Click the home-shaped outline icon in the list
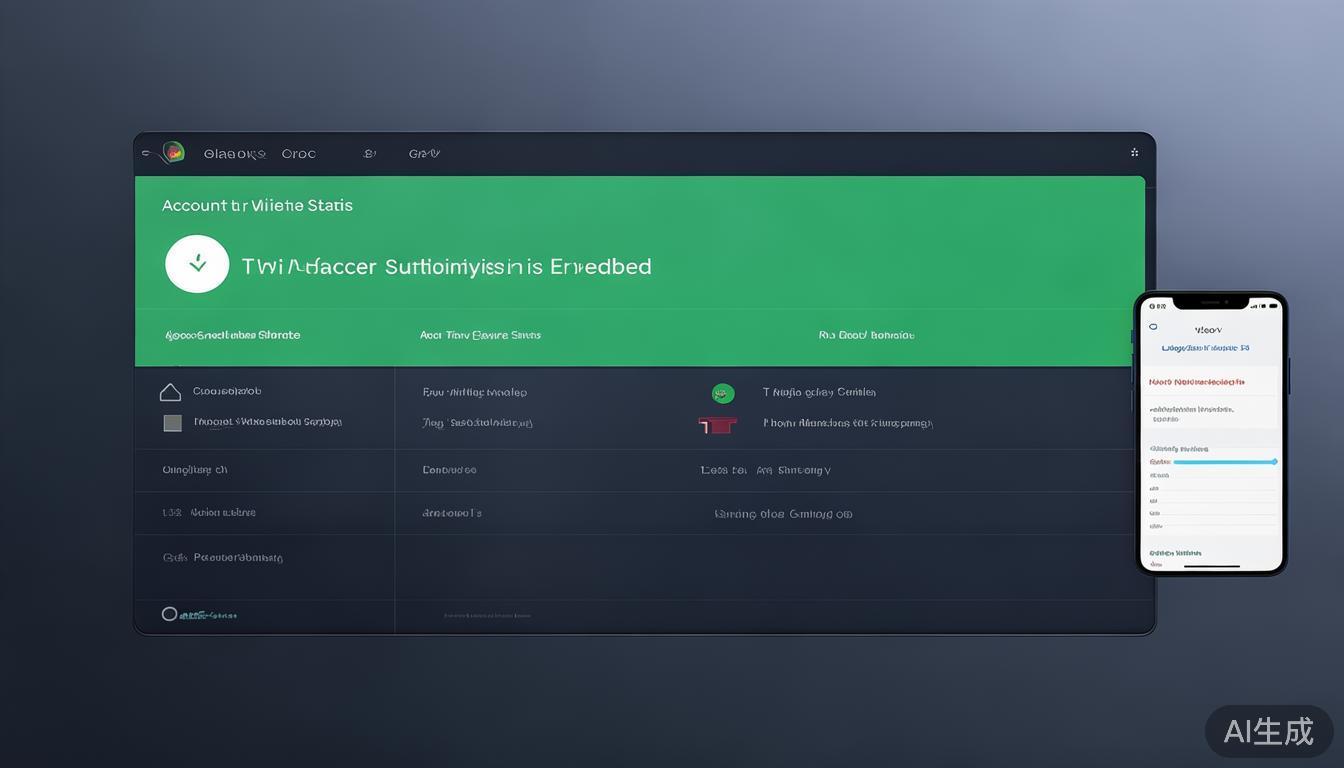This screenshot has height=768, width=1344. 171,392
